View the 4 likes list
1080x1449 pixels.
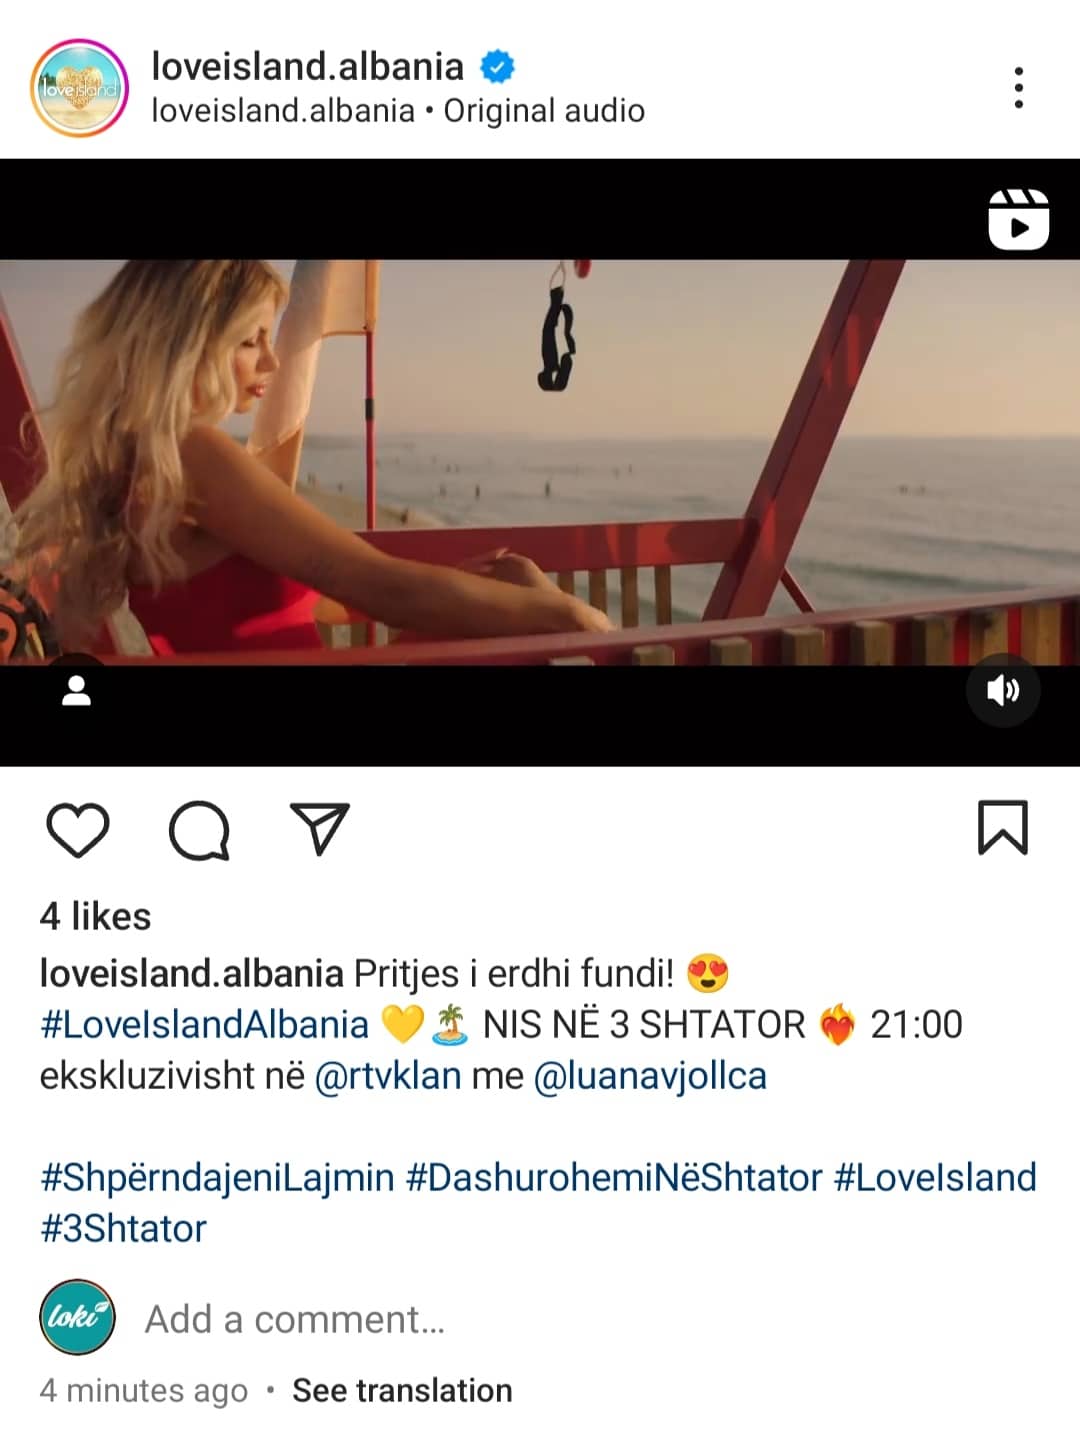95,916
